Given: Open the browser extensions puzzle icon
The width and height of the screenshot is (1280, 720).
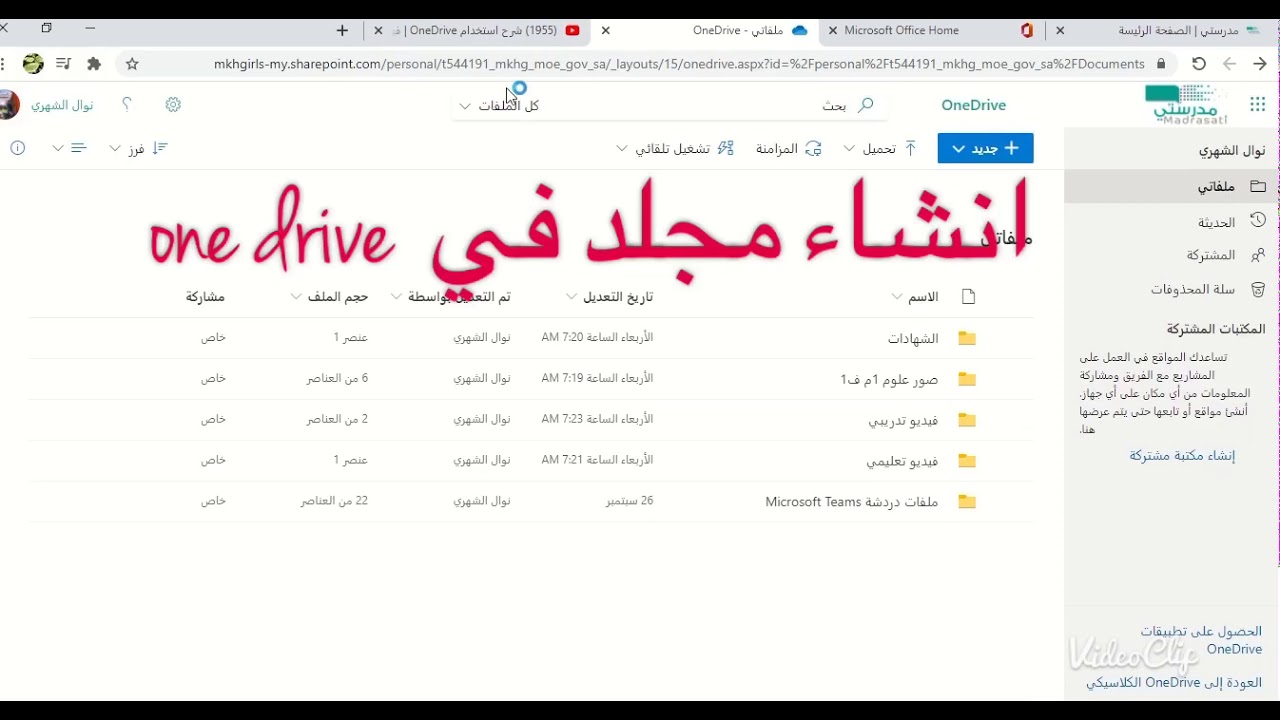Looking at the screenshot, I should pyautogui.click(x=94, y=64).
